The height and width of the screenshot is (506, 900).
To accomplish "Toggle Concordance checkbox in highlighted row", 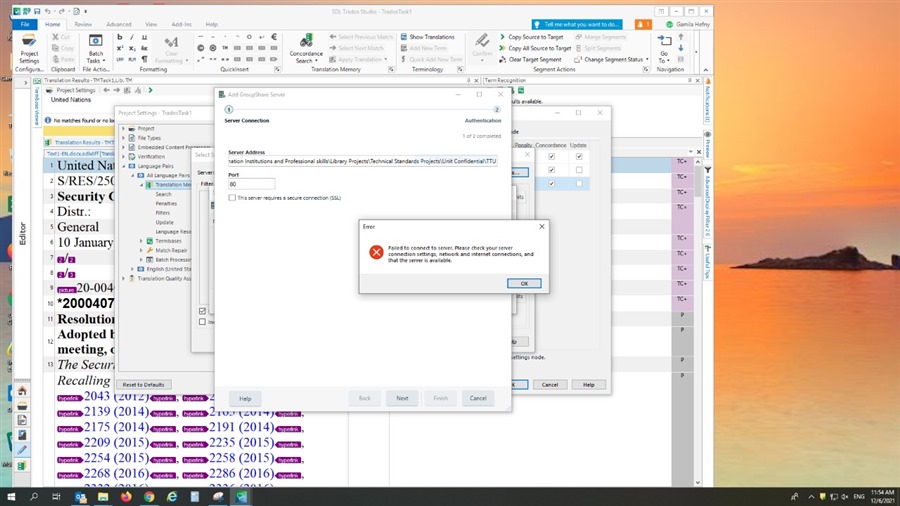I will pyautogui.click(x=552, y=184).
